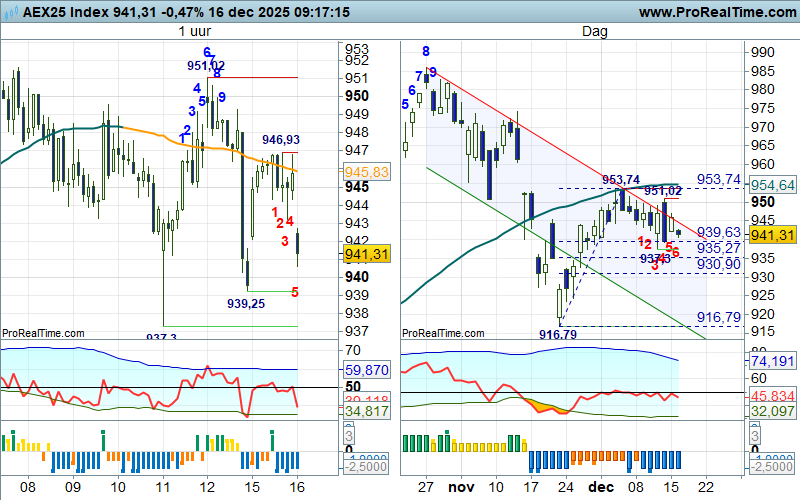Click the 60 level on Dag oscillator axis
800x500 pixels.
(x=759, y=379)
